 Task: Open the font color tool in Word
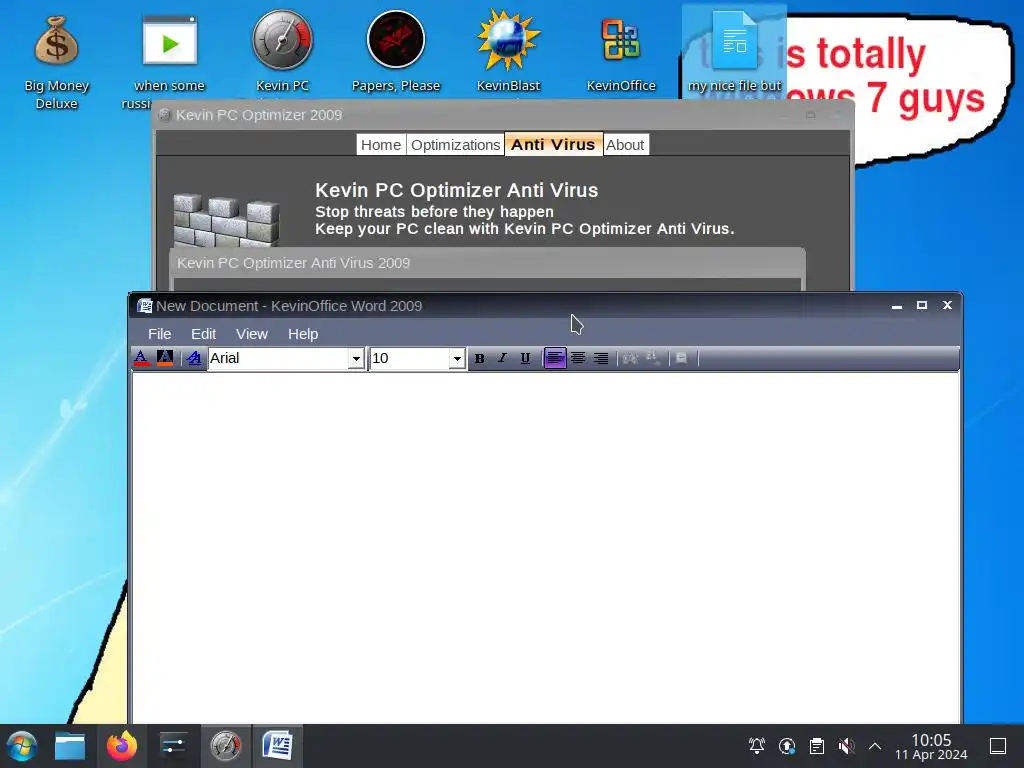point(141,358)
